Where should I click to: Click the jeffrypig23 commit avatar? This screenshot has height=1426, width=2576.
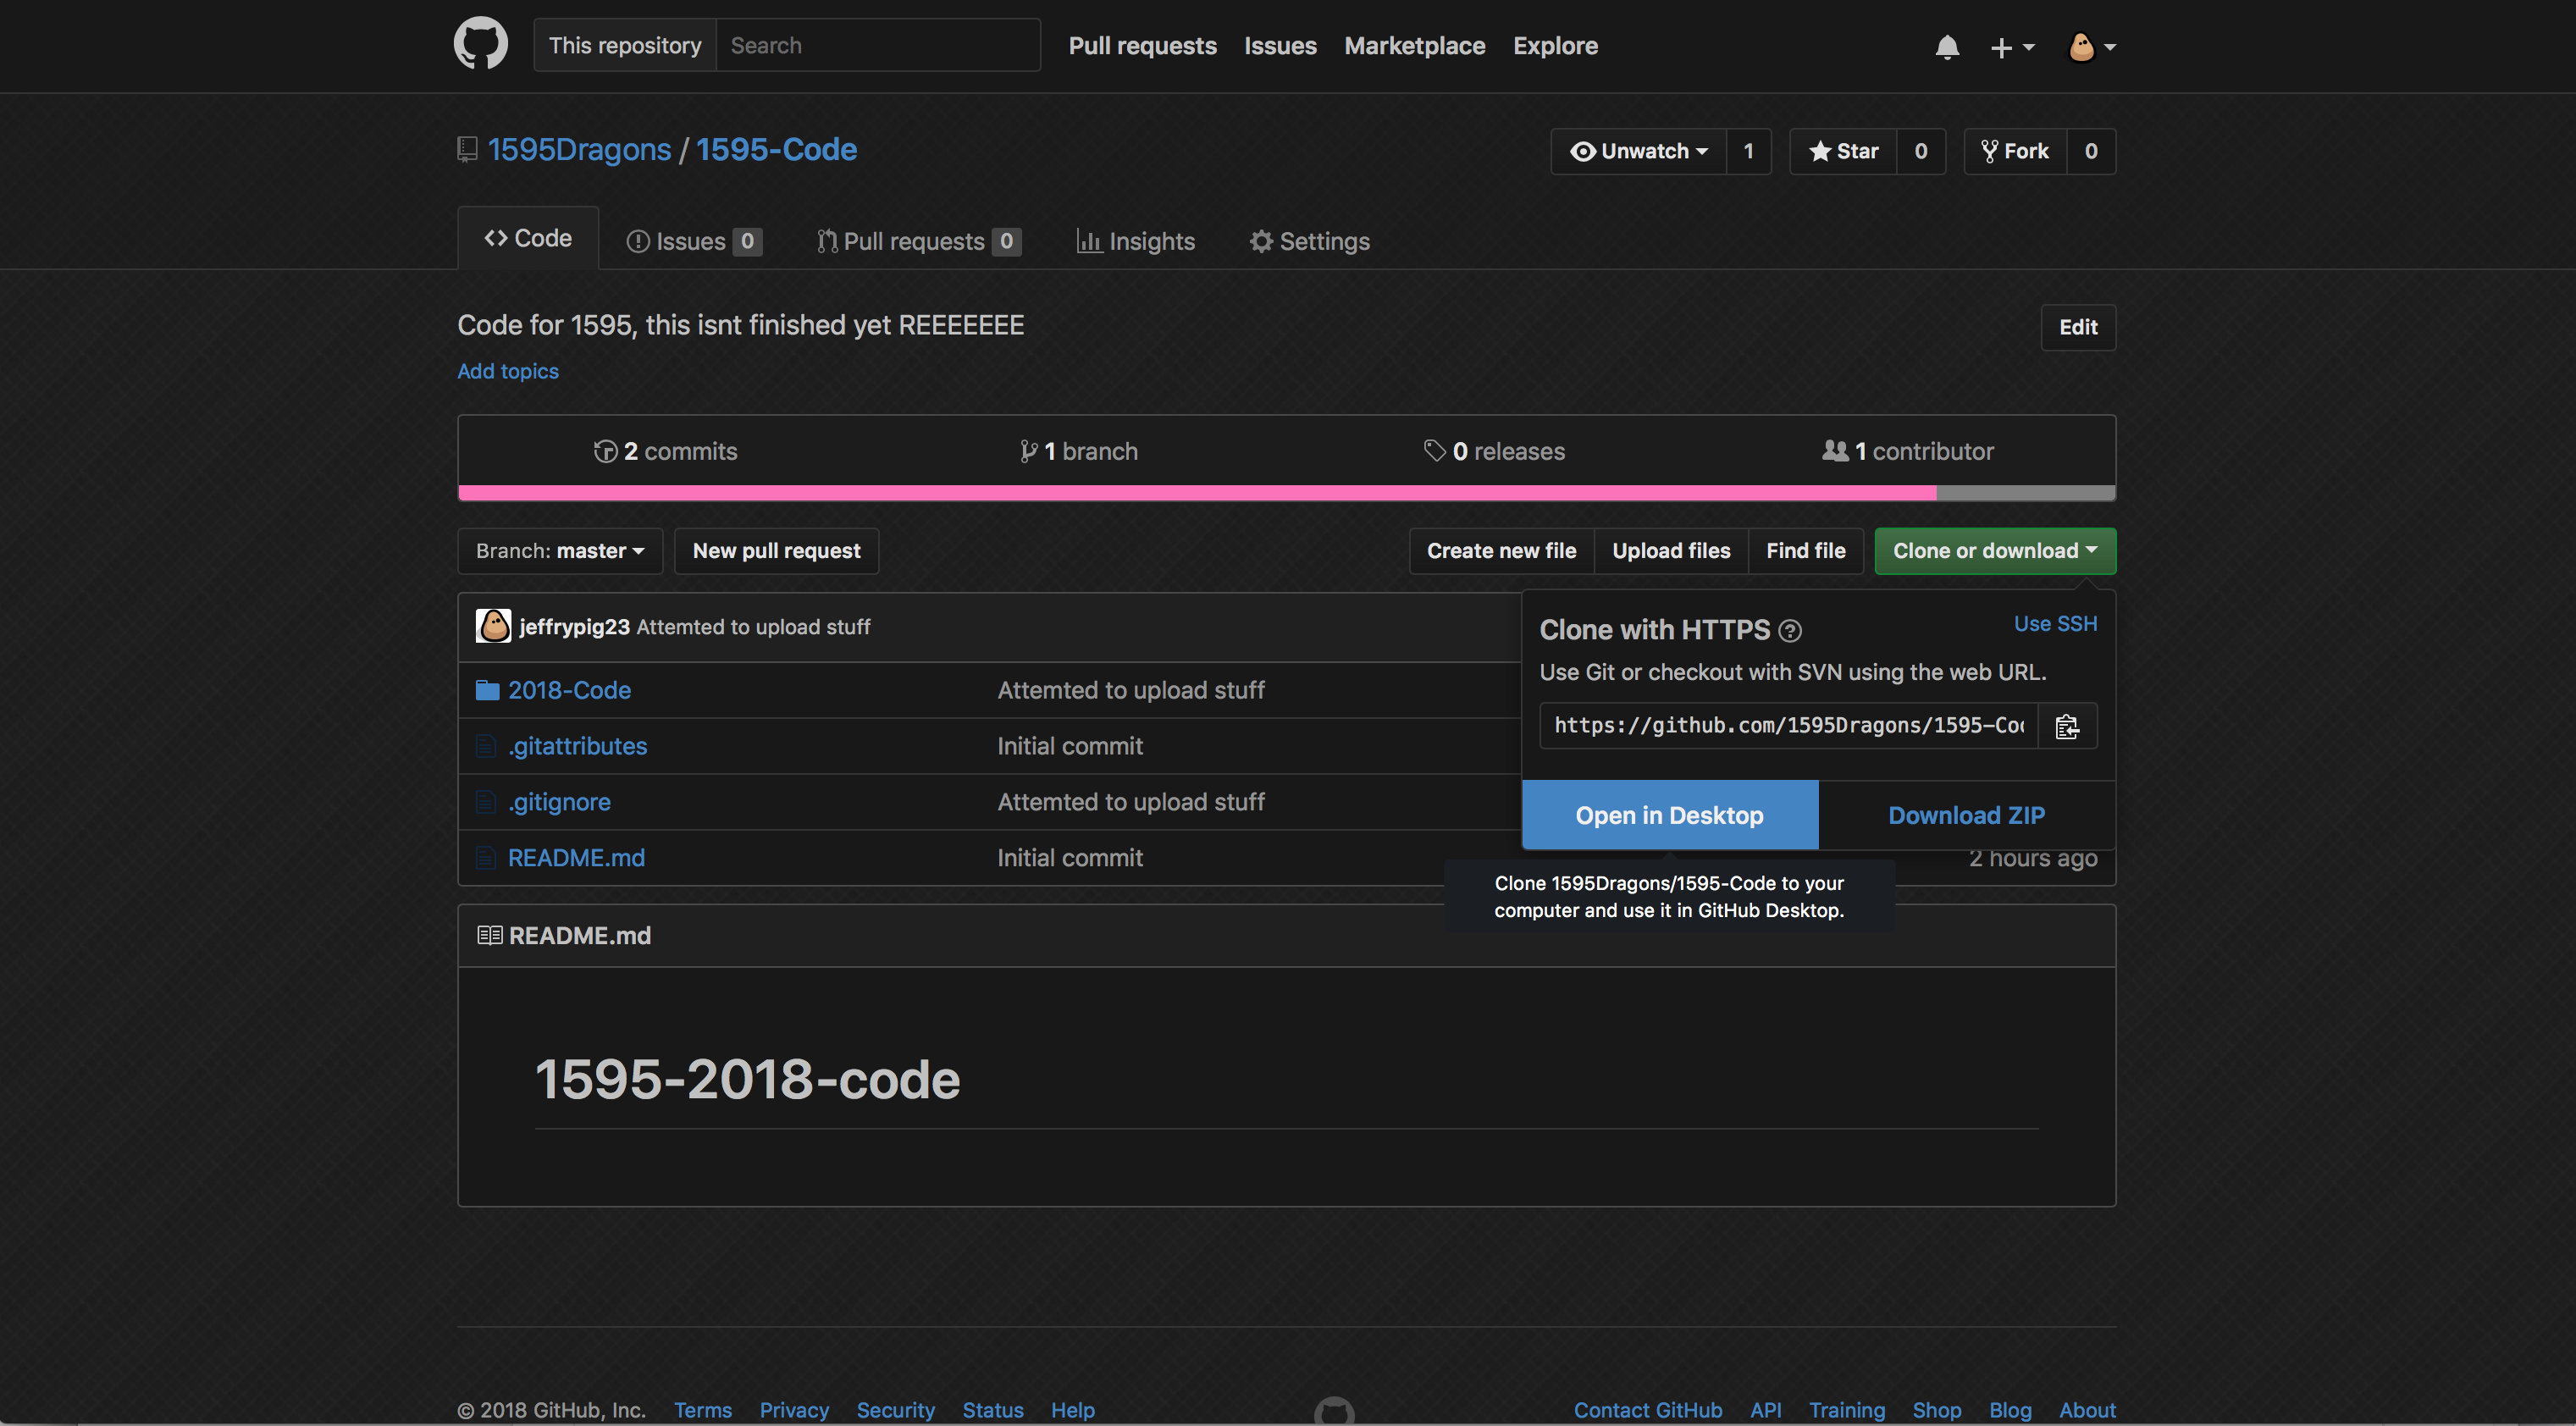click(x=493, y=626)
